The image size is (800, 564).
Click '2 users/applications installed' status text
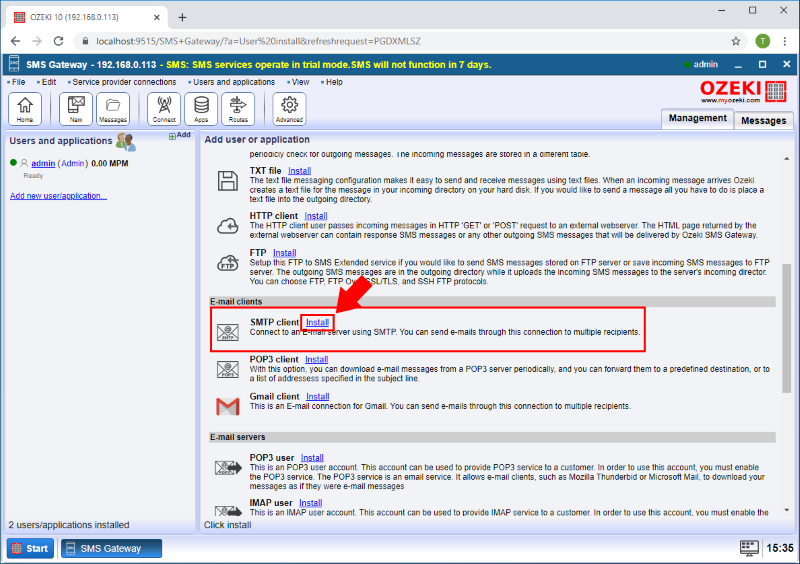(69, 525)
